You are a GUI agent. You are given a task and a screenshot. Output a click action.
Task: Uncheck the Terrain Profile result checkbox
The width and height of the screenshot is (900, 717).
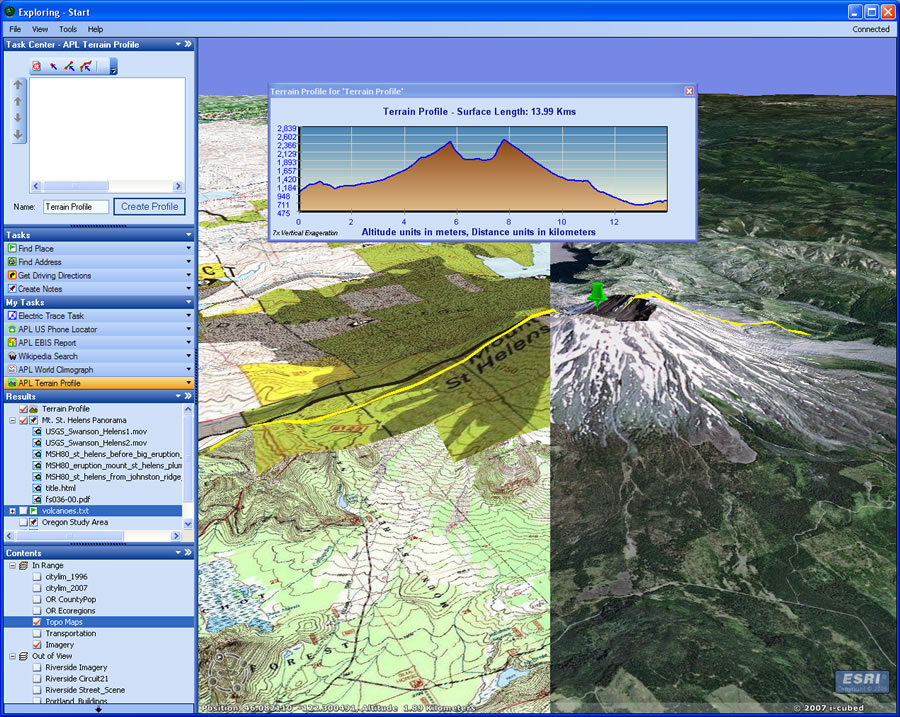(x=24, y=409)
